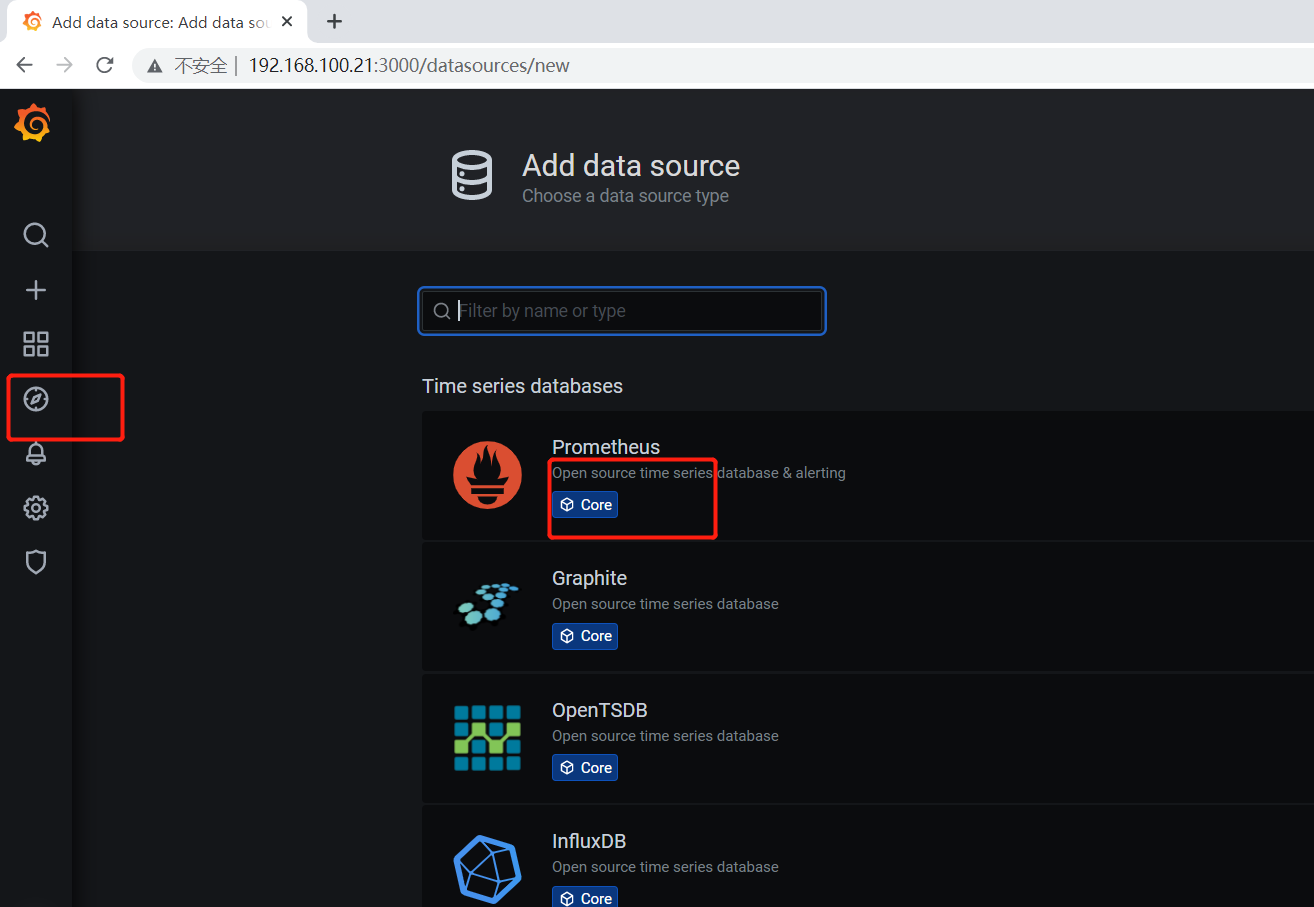Go forward in browser history
1314x907 pixels.
(65, 65)
